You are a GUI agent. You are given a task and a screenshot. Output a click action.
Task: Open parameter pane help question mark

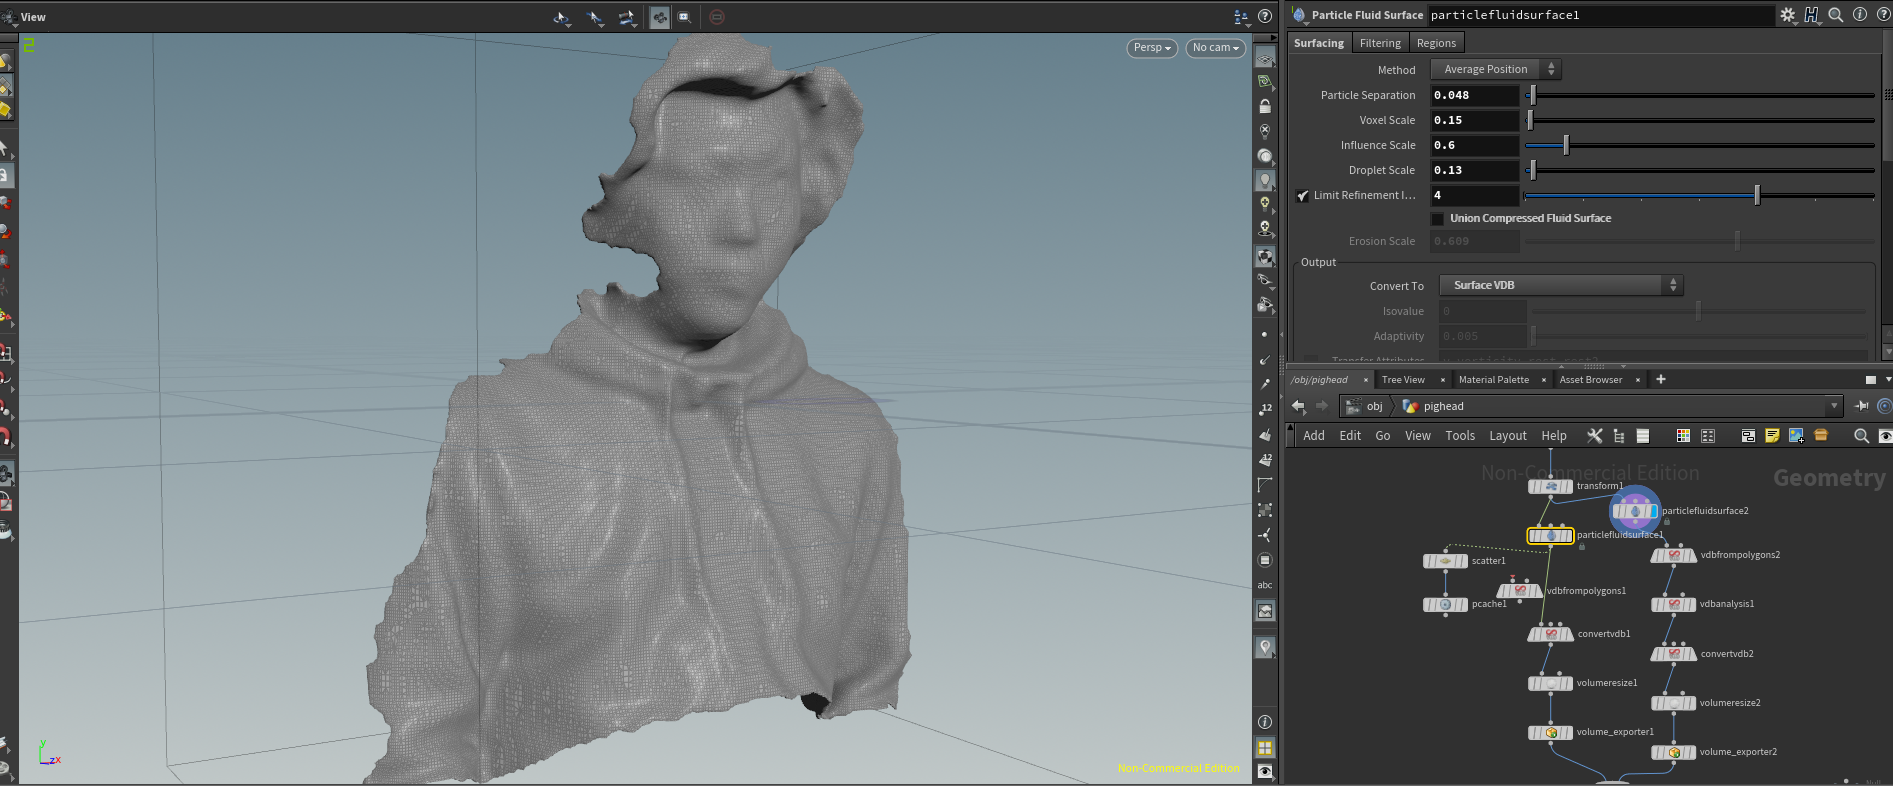pos(1882,15)
